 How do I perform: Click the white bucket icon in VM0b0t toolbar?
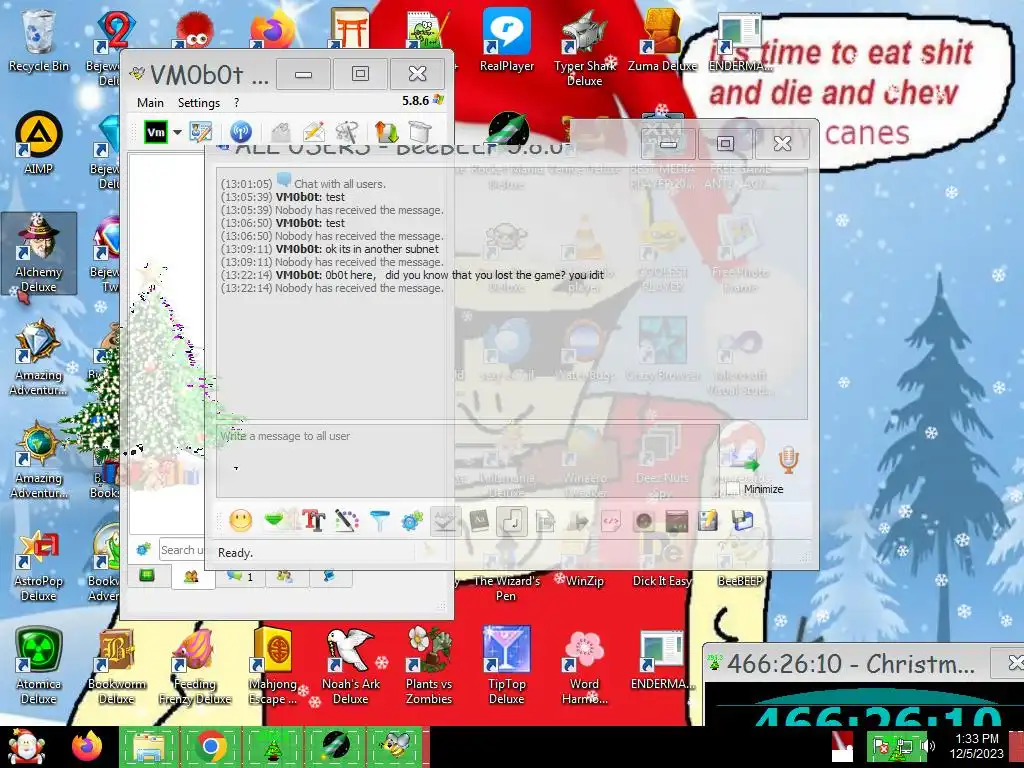(420, 132)
